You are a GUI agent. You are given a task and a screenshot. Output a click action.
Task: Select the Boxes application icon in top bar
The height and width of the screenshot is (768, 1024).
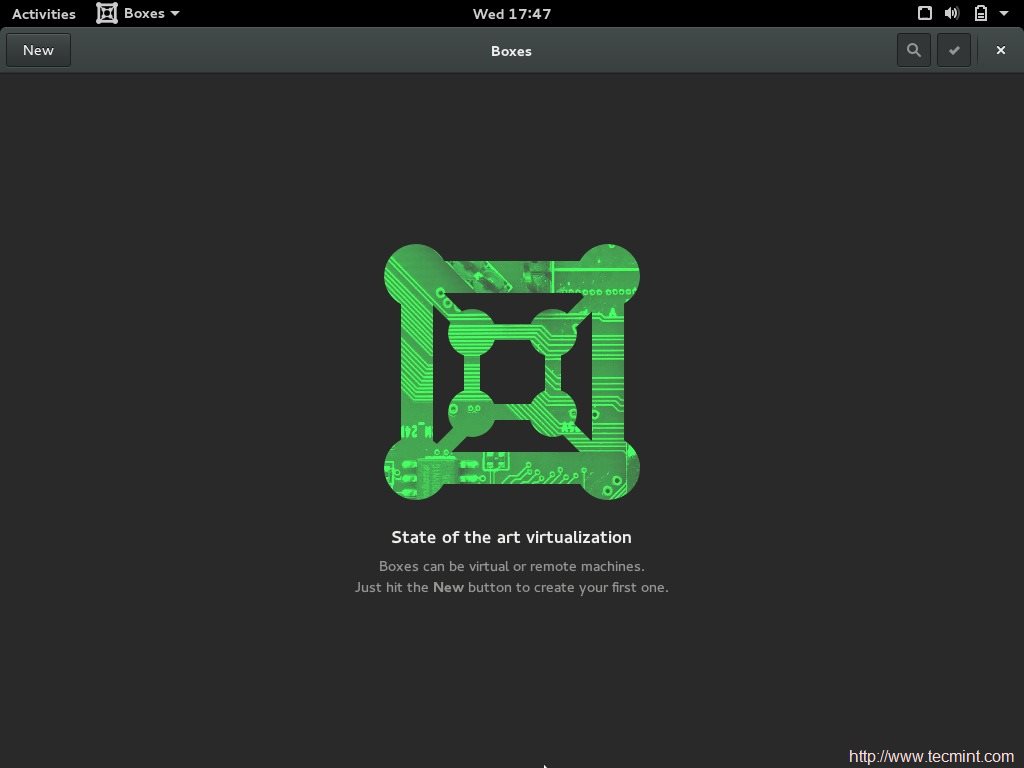(x=107, y=13)
